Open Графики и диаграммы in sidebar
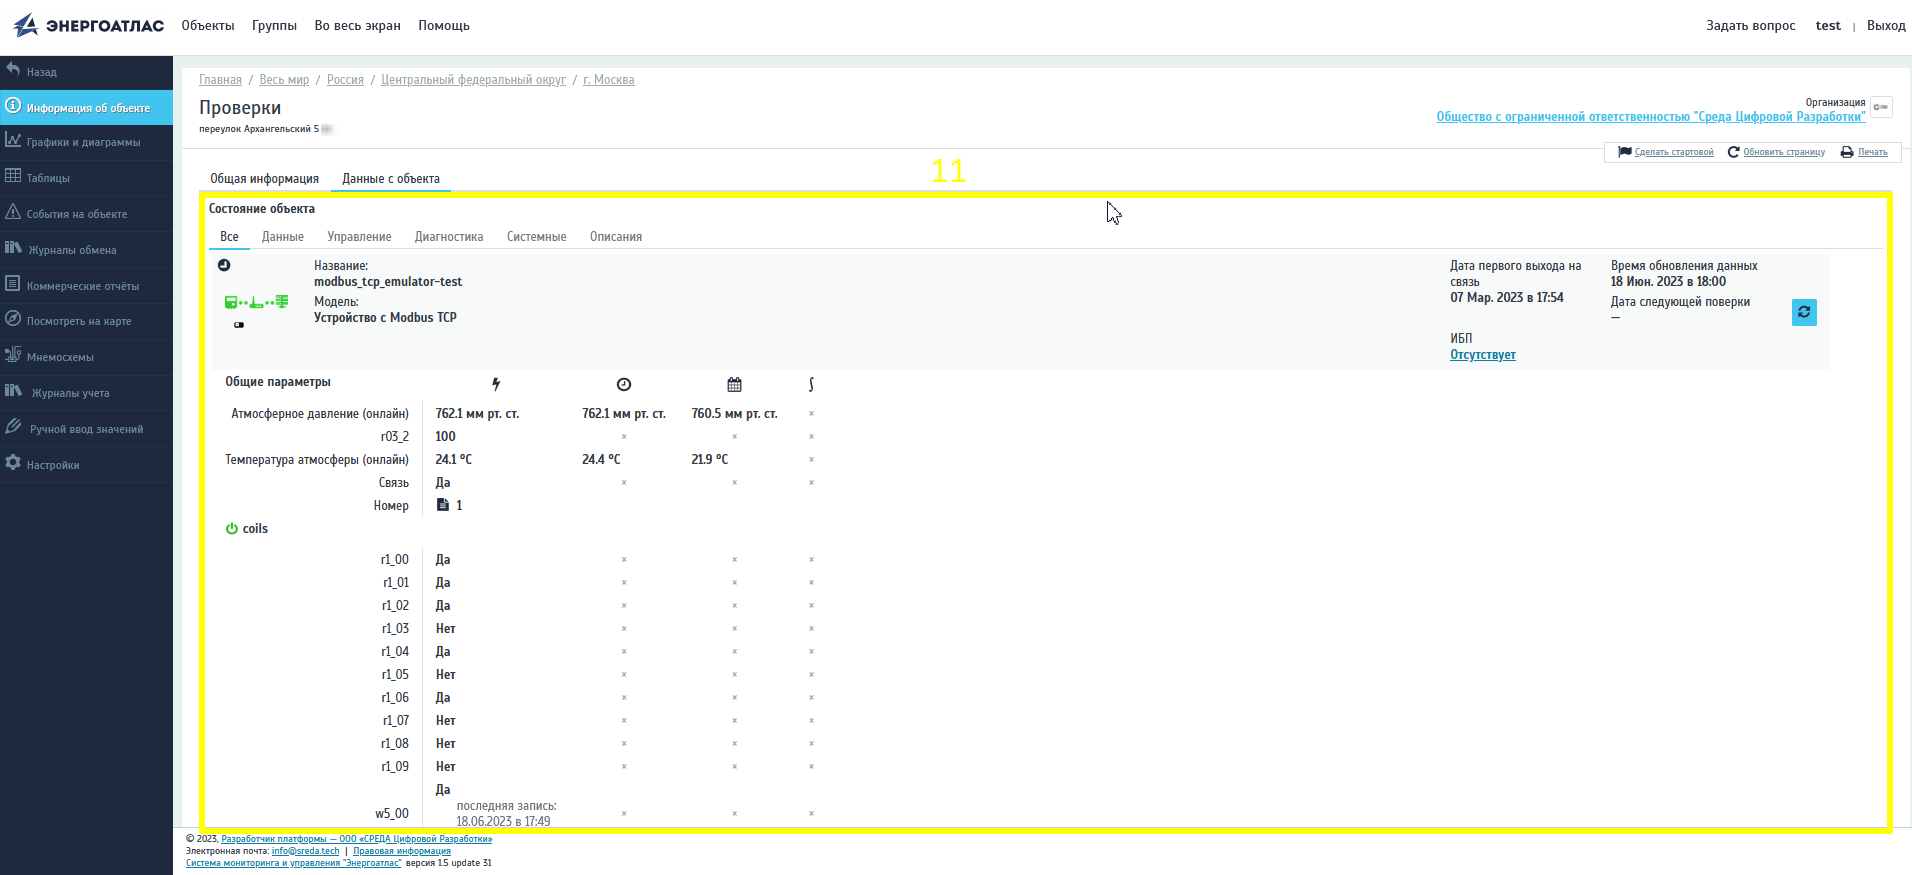 tap(84, 142)
